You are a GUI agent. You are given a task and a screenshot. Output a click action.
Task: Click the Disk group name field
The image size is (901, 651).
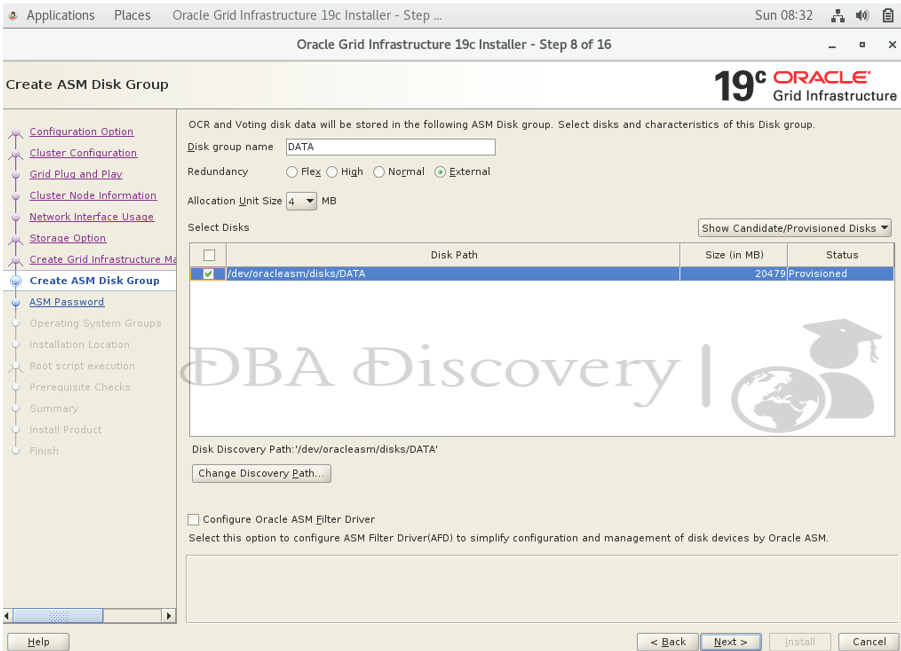click(x=391, y=147)
